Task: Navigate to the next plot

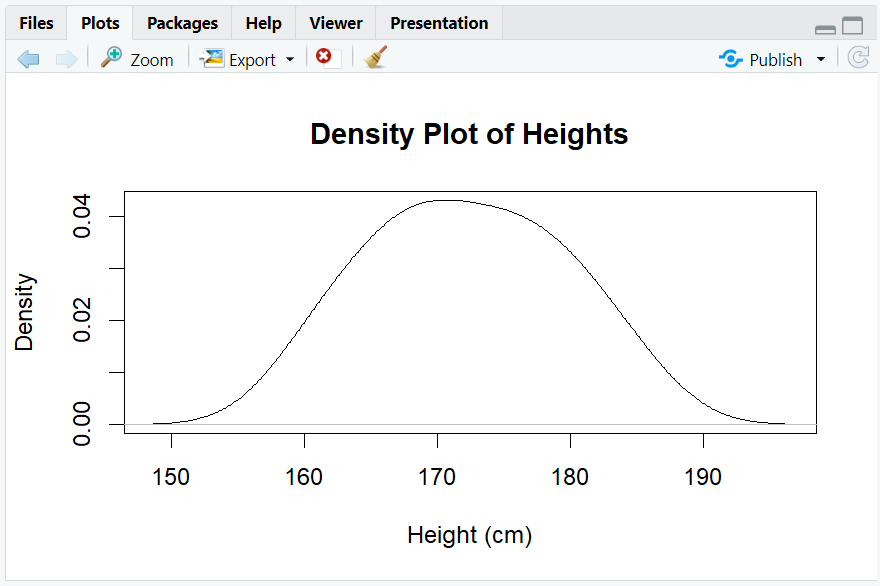Action: [x=66, y=58]
